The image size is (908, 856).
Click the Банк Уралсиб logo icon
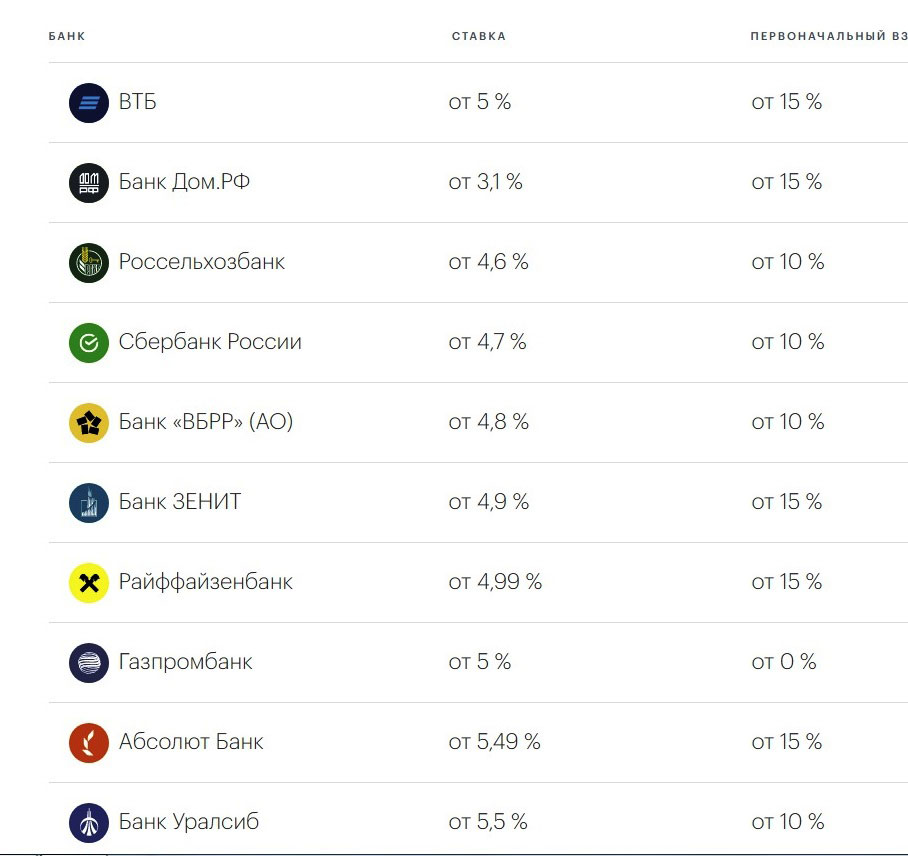89,822
